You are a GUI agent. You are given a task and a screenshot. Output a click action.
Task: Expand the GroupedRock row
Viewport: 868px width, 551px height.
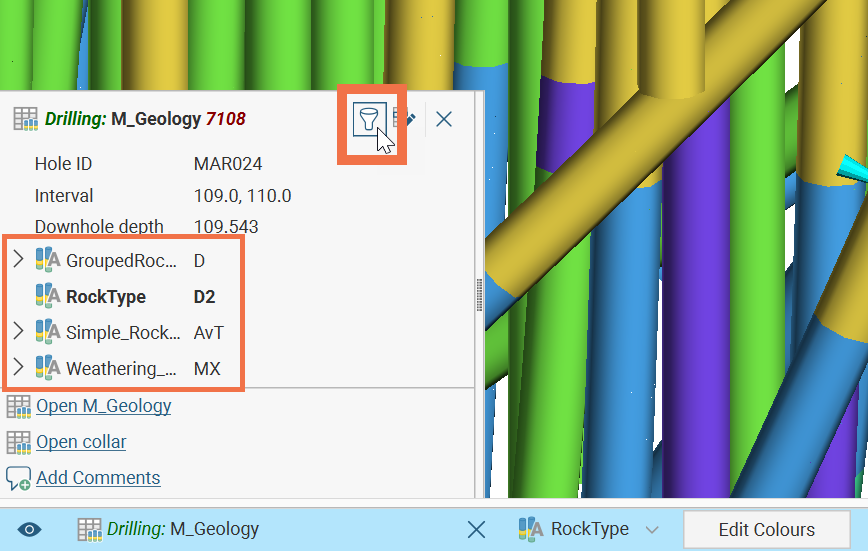pos(18,260)
